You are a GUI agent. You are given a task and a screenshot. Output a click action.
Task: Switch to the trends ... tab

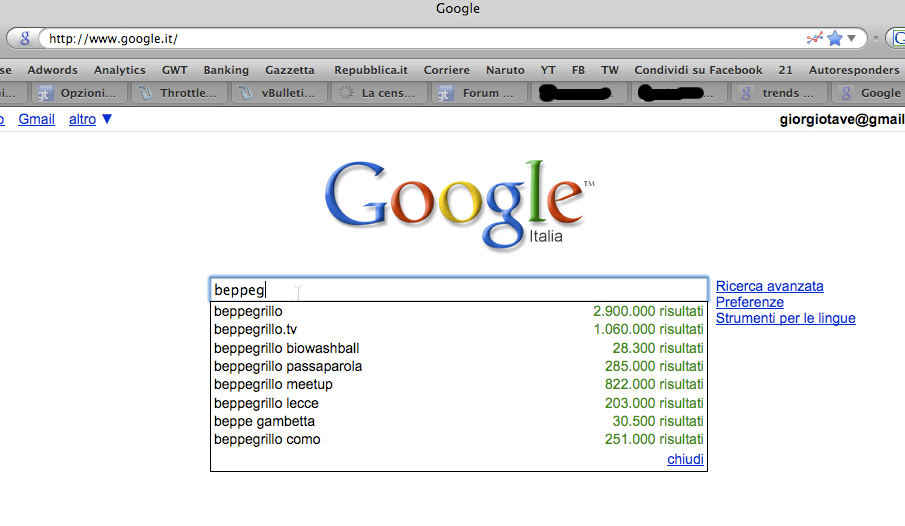(780, 93)
